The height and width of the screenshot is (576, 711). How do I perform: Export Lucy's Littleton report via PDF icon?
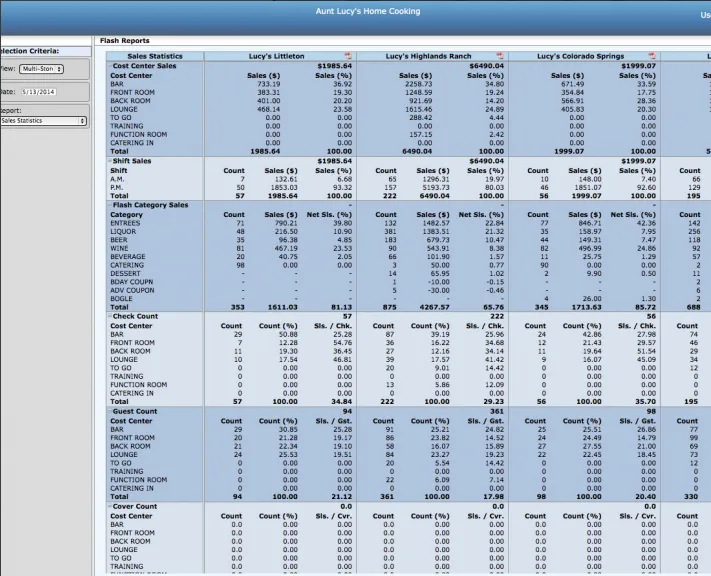point(348,56)
